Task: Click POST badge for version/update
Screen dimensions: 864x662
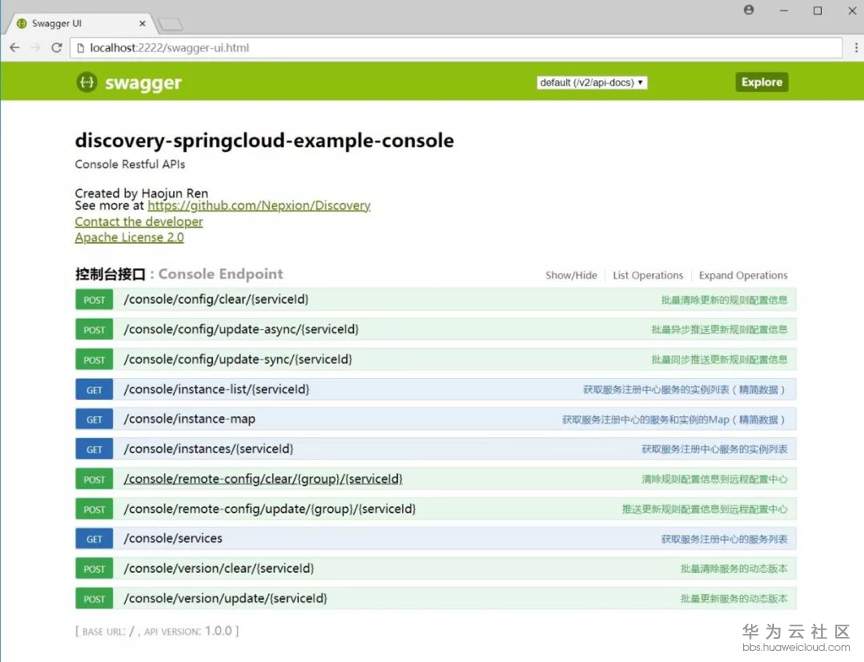Action: [94, 599]
